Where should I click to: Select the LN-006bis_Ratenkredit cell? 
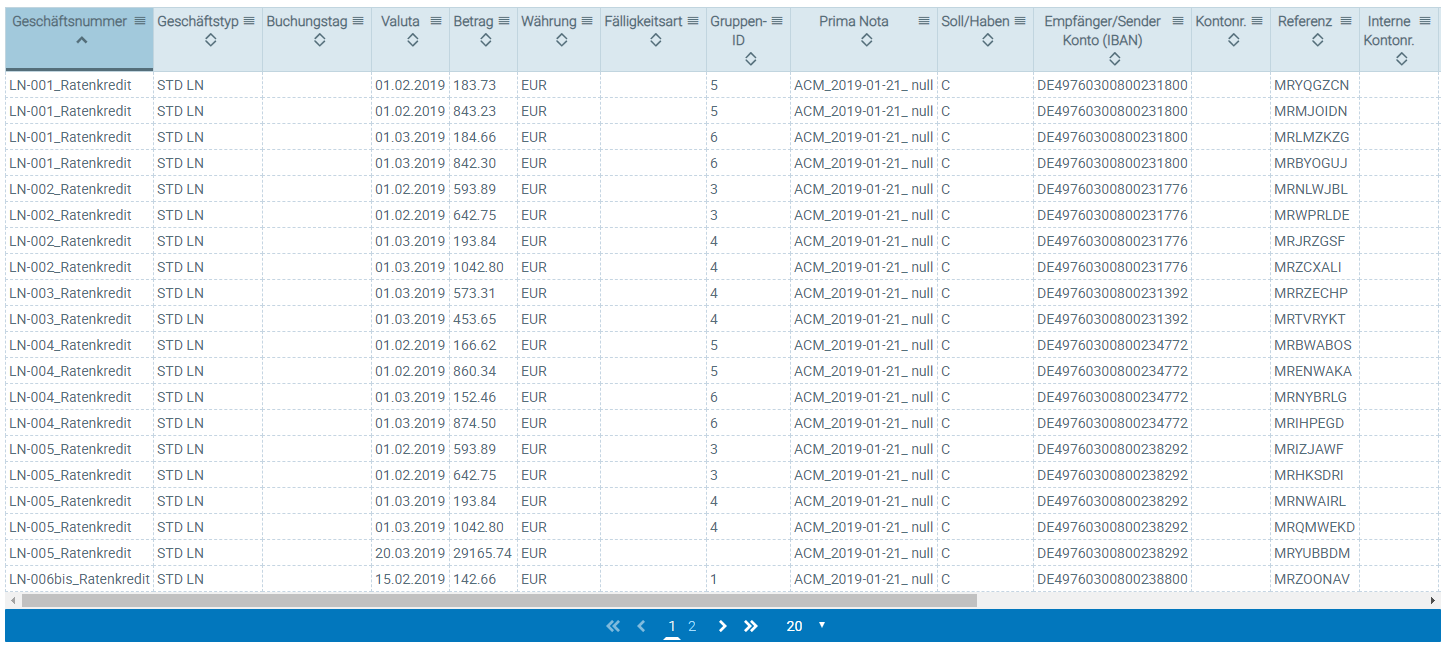(79, 579)
